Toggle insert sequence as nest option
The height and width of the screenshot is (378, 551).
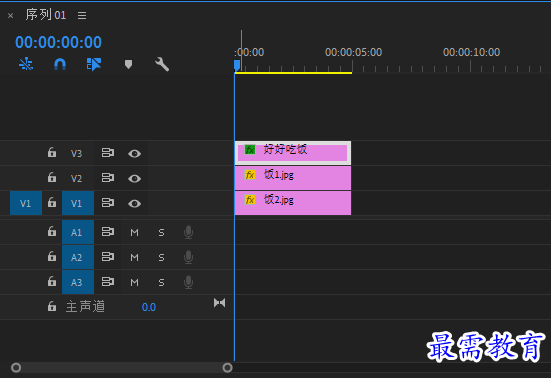[26, 64]
